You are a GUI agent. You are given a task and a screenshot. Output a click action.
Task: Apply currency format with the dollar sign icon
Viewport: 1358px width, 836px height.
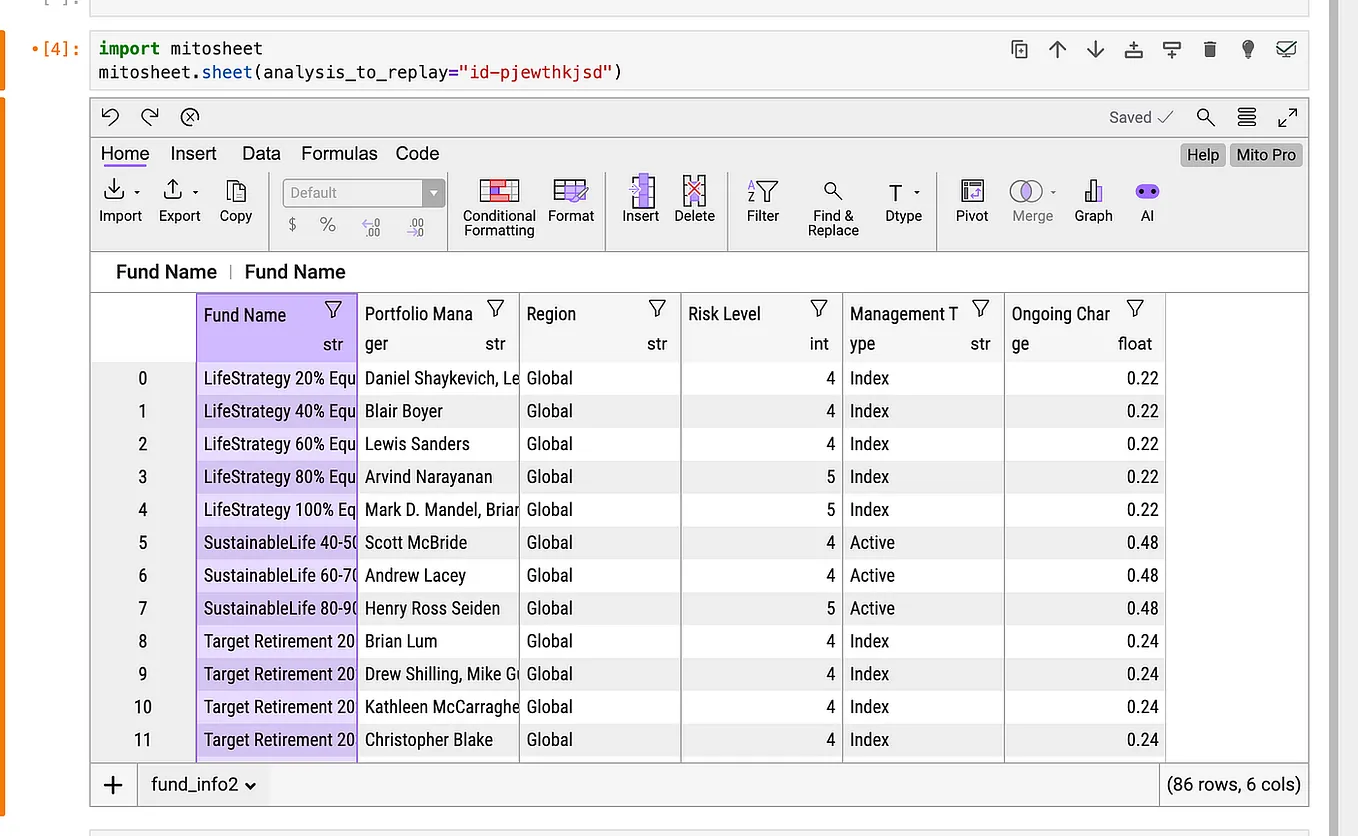(291, 224)
